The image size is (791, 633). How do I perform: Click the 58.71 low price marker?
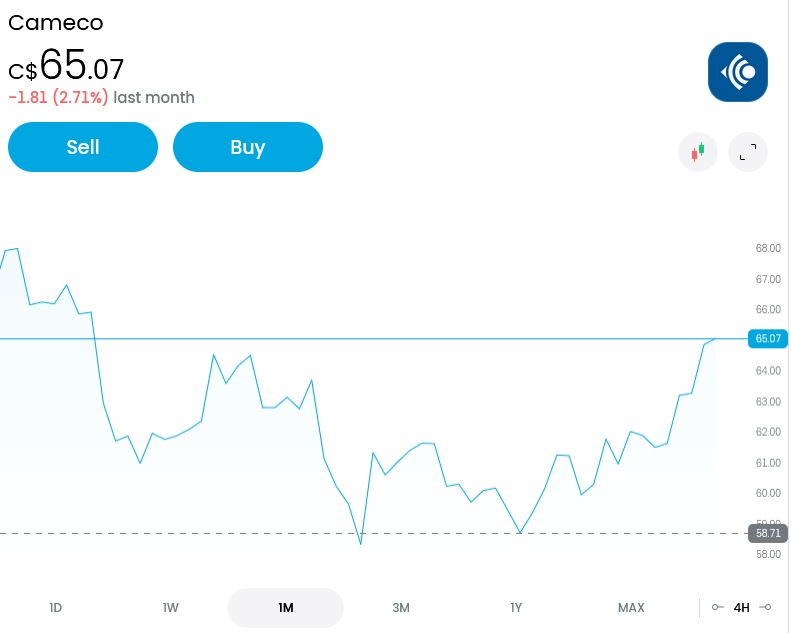coord(767,534)
